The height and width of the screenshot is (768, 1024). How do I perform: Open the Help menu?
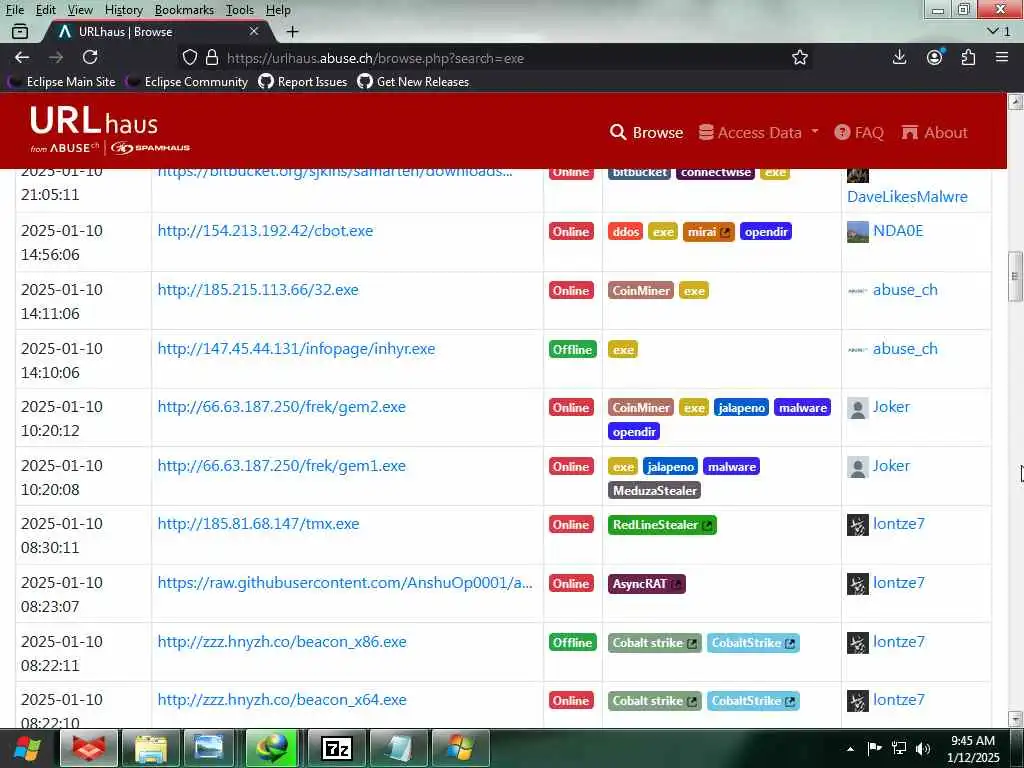(278, 10)
